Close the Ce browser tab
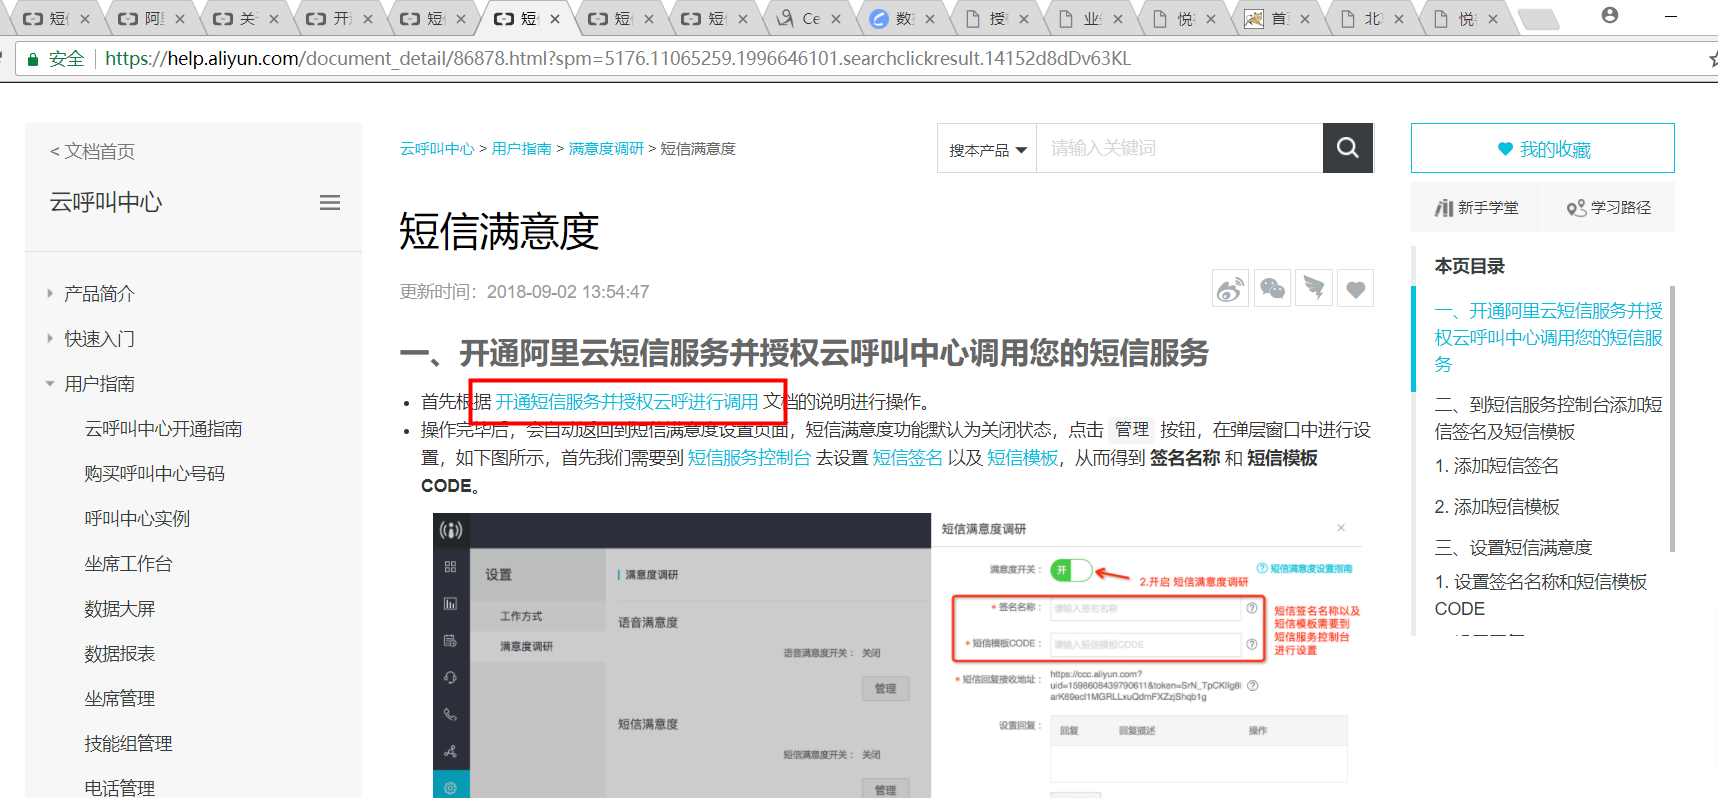1718x798 pixels. (x=836, y=19)
